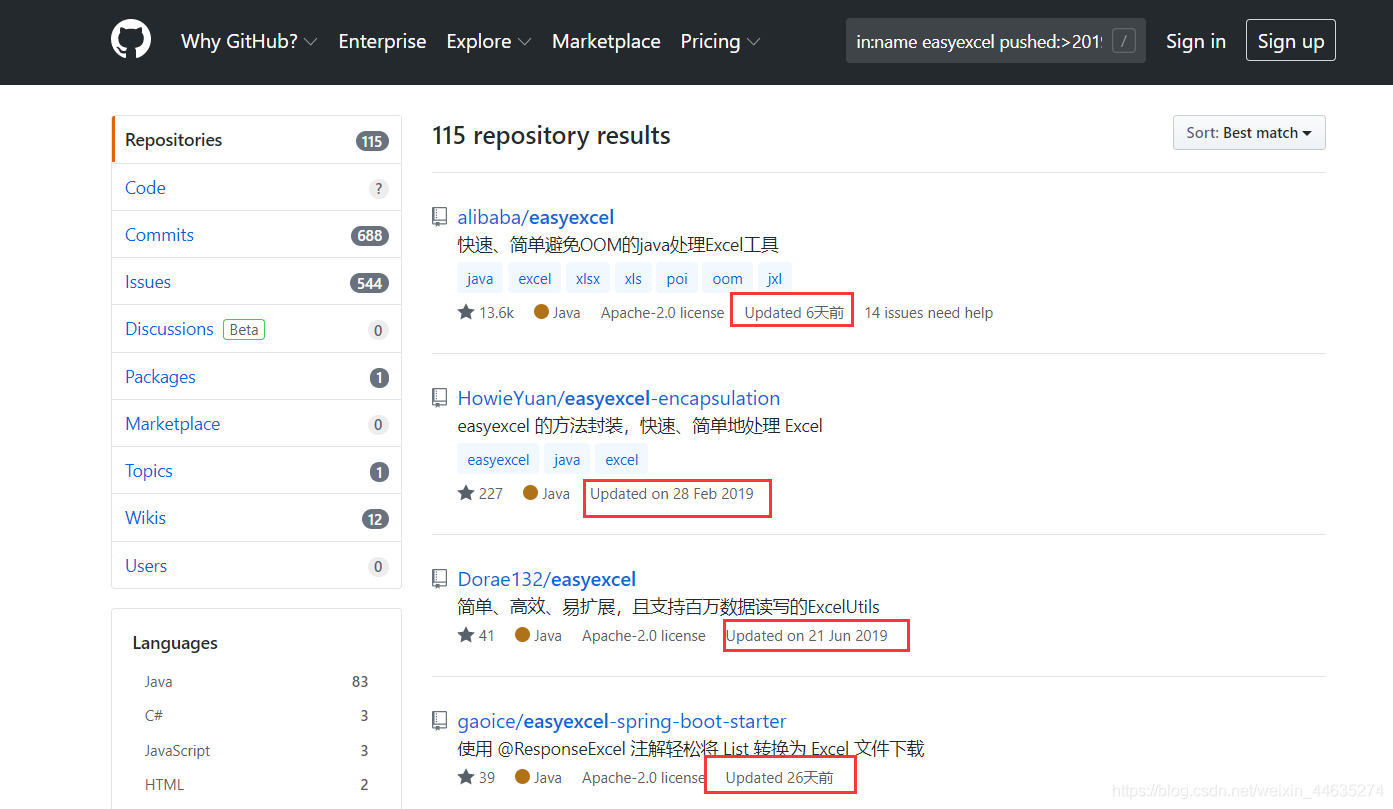Click Sign in
The height and width of the screenshot is (809, 1393).
1196,41
